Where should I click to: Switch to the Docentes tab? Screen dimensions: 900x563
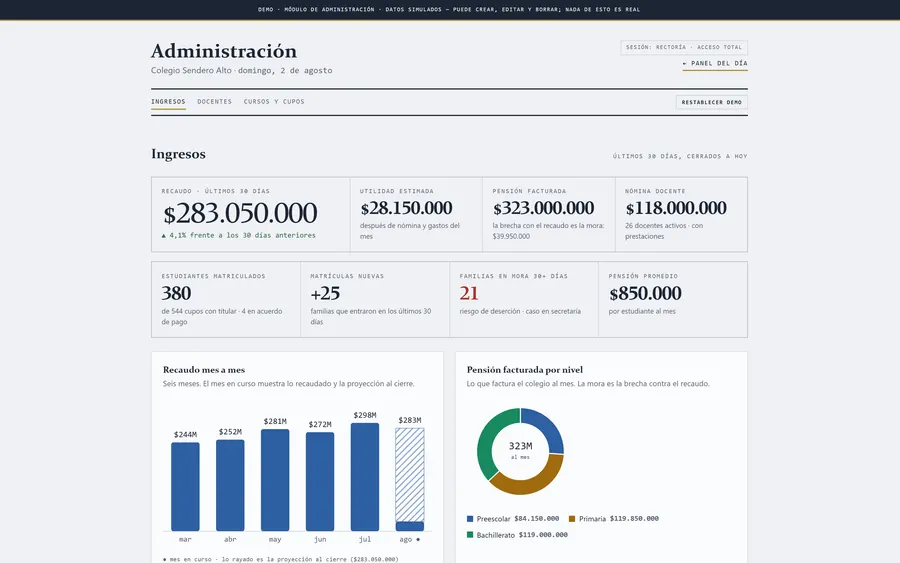coord(214,102)
